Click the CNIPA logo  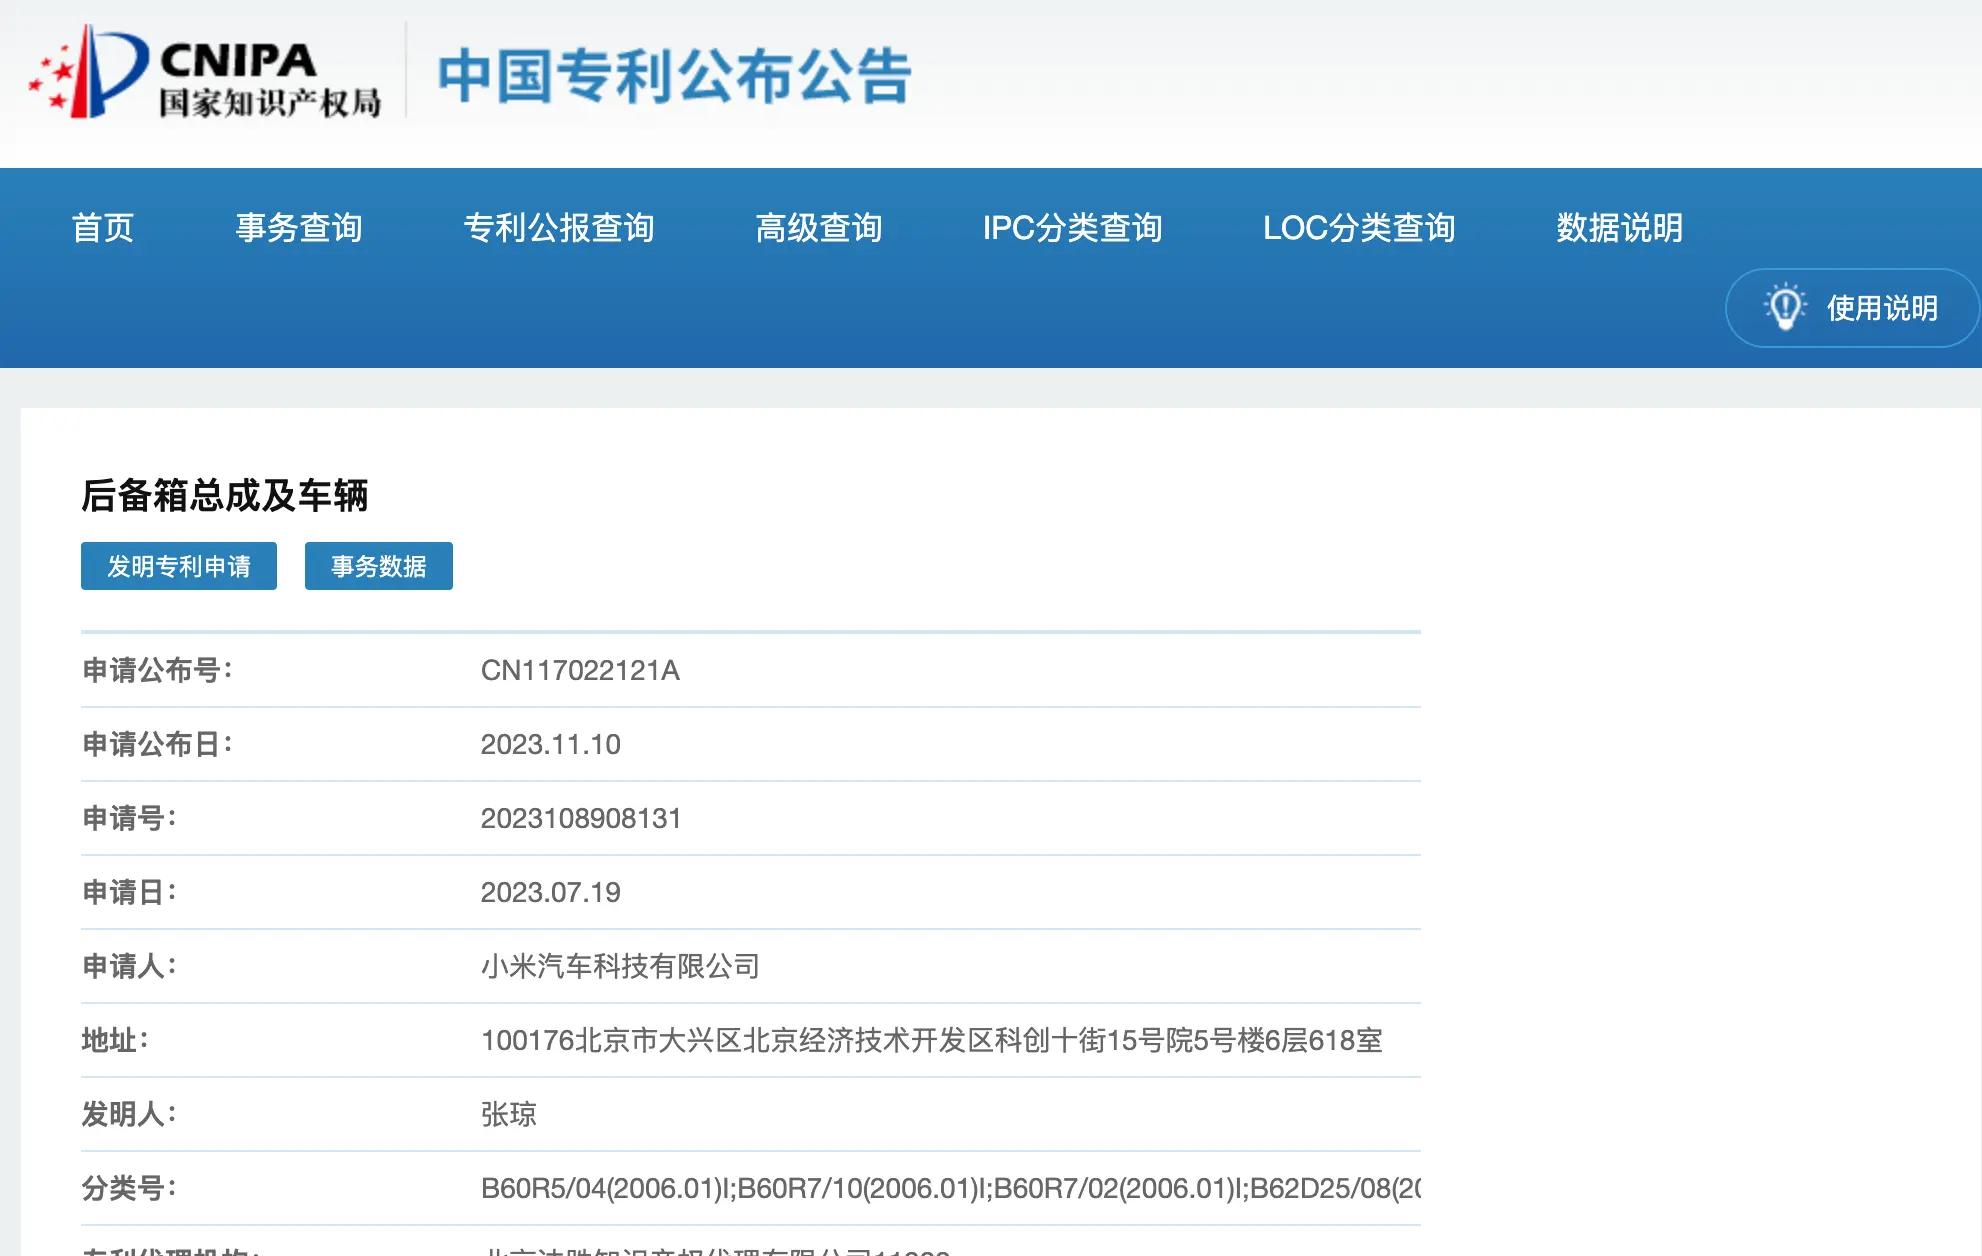pos(205,73)
